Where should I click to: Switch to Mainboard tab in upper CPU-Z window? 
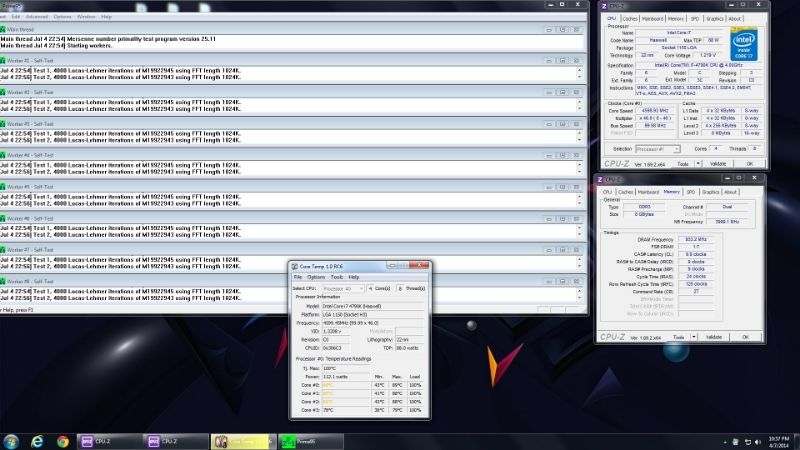pos(653,19)
